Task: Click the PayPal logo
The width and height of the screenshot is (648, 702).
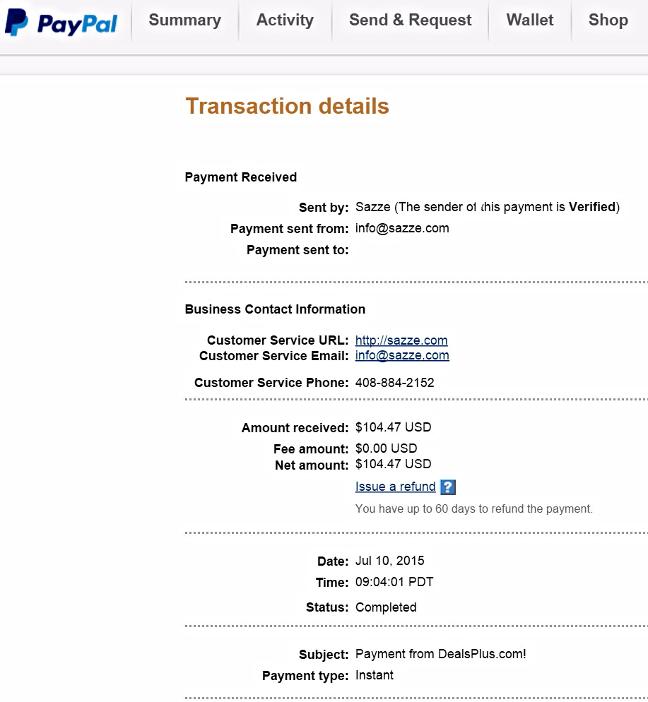Action: (x=61, y=22)
